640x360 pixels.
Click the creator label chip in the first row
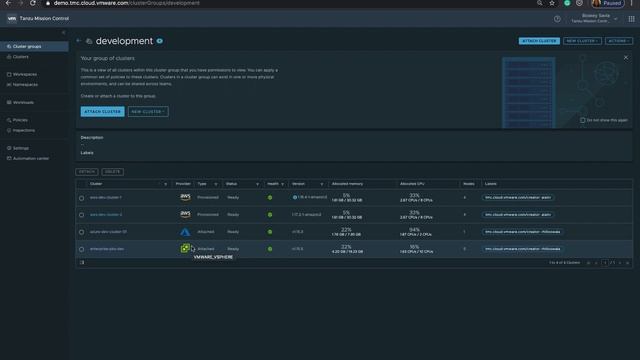click(518, 198)
